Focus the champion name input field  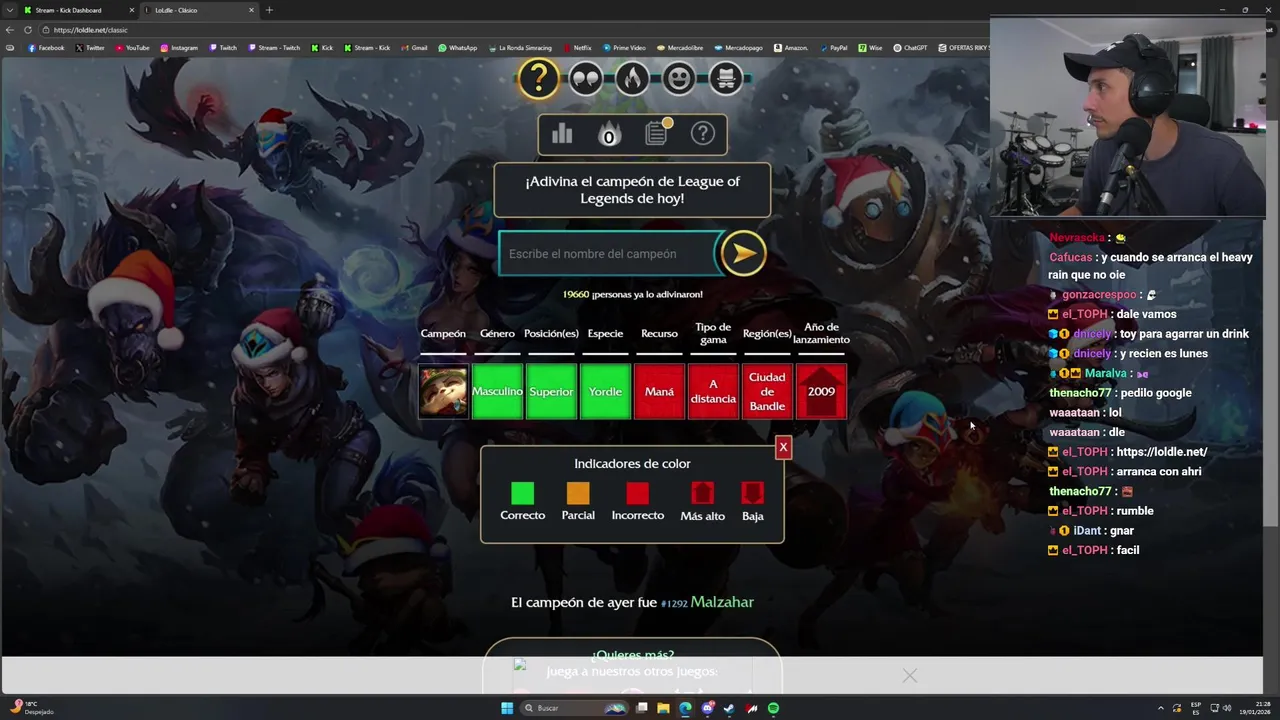click(x=609, y=254)
